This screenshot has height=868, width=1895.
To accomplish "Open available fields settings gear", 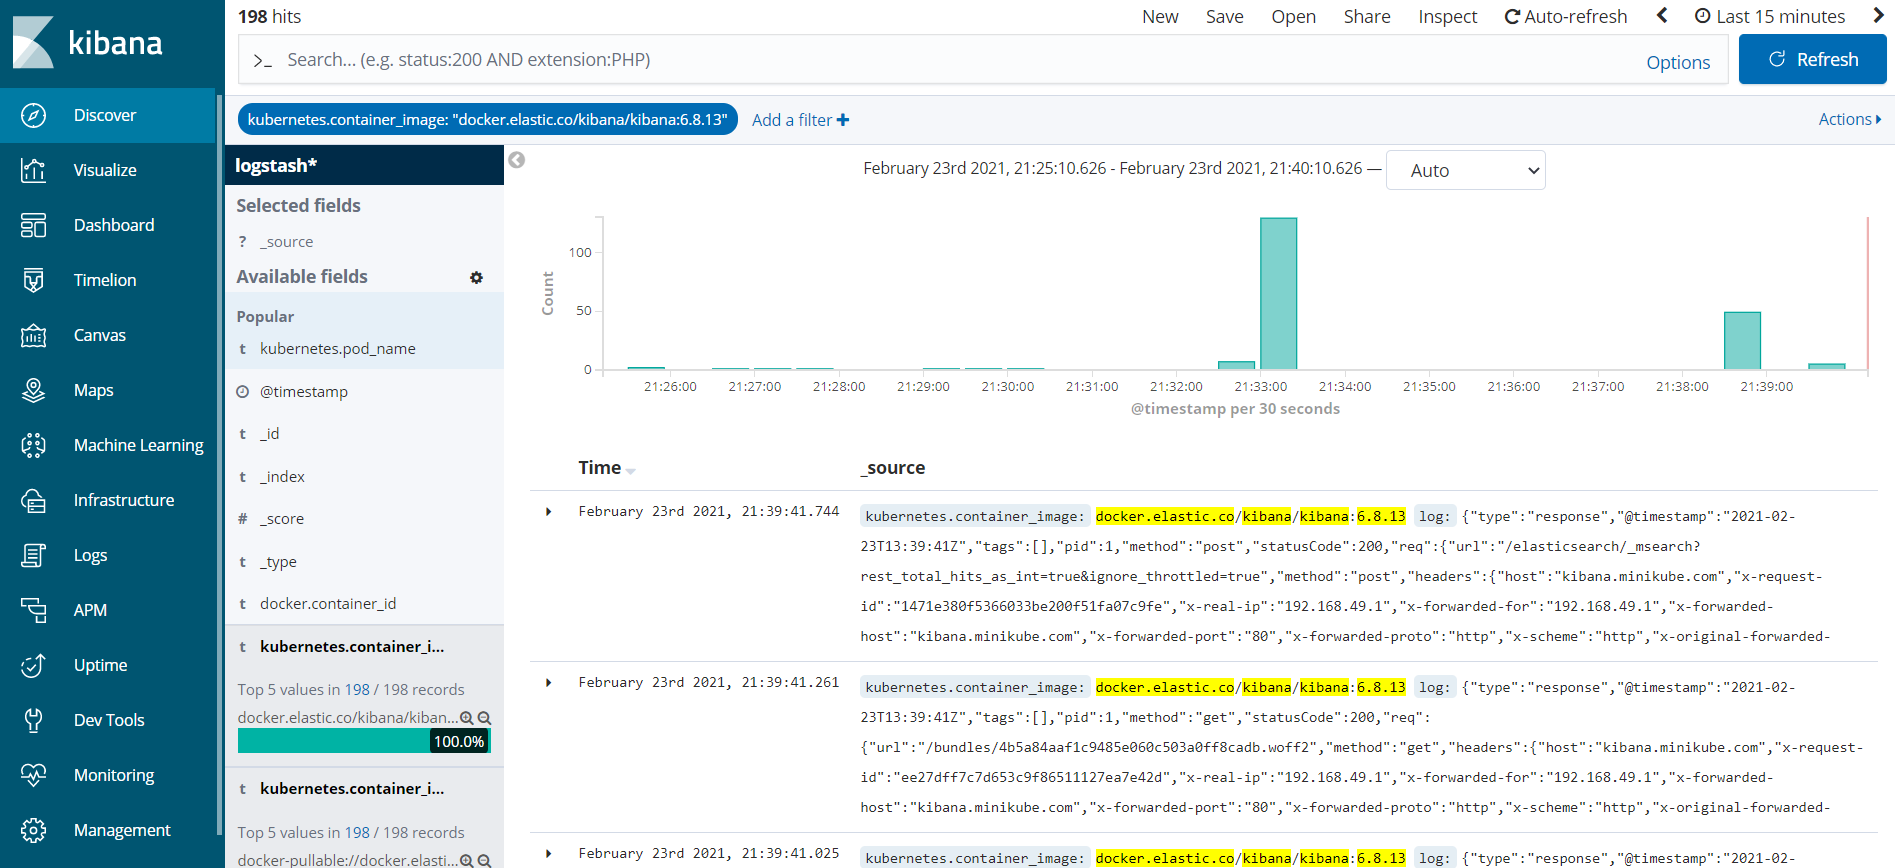I will coord(476,278).
